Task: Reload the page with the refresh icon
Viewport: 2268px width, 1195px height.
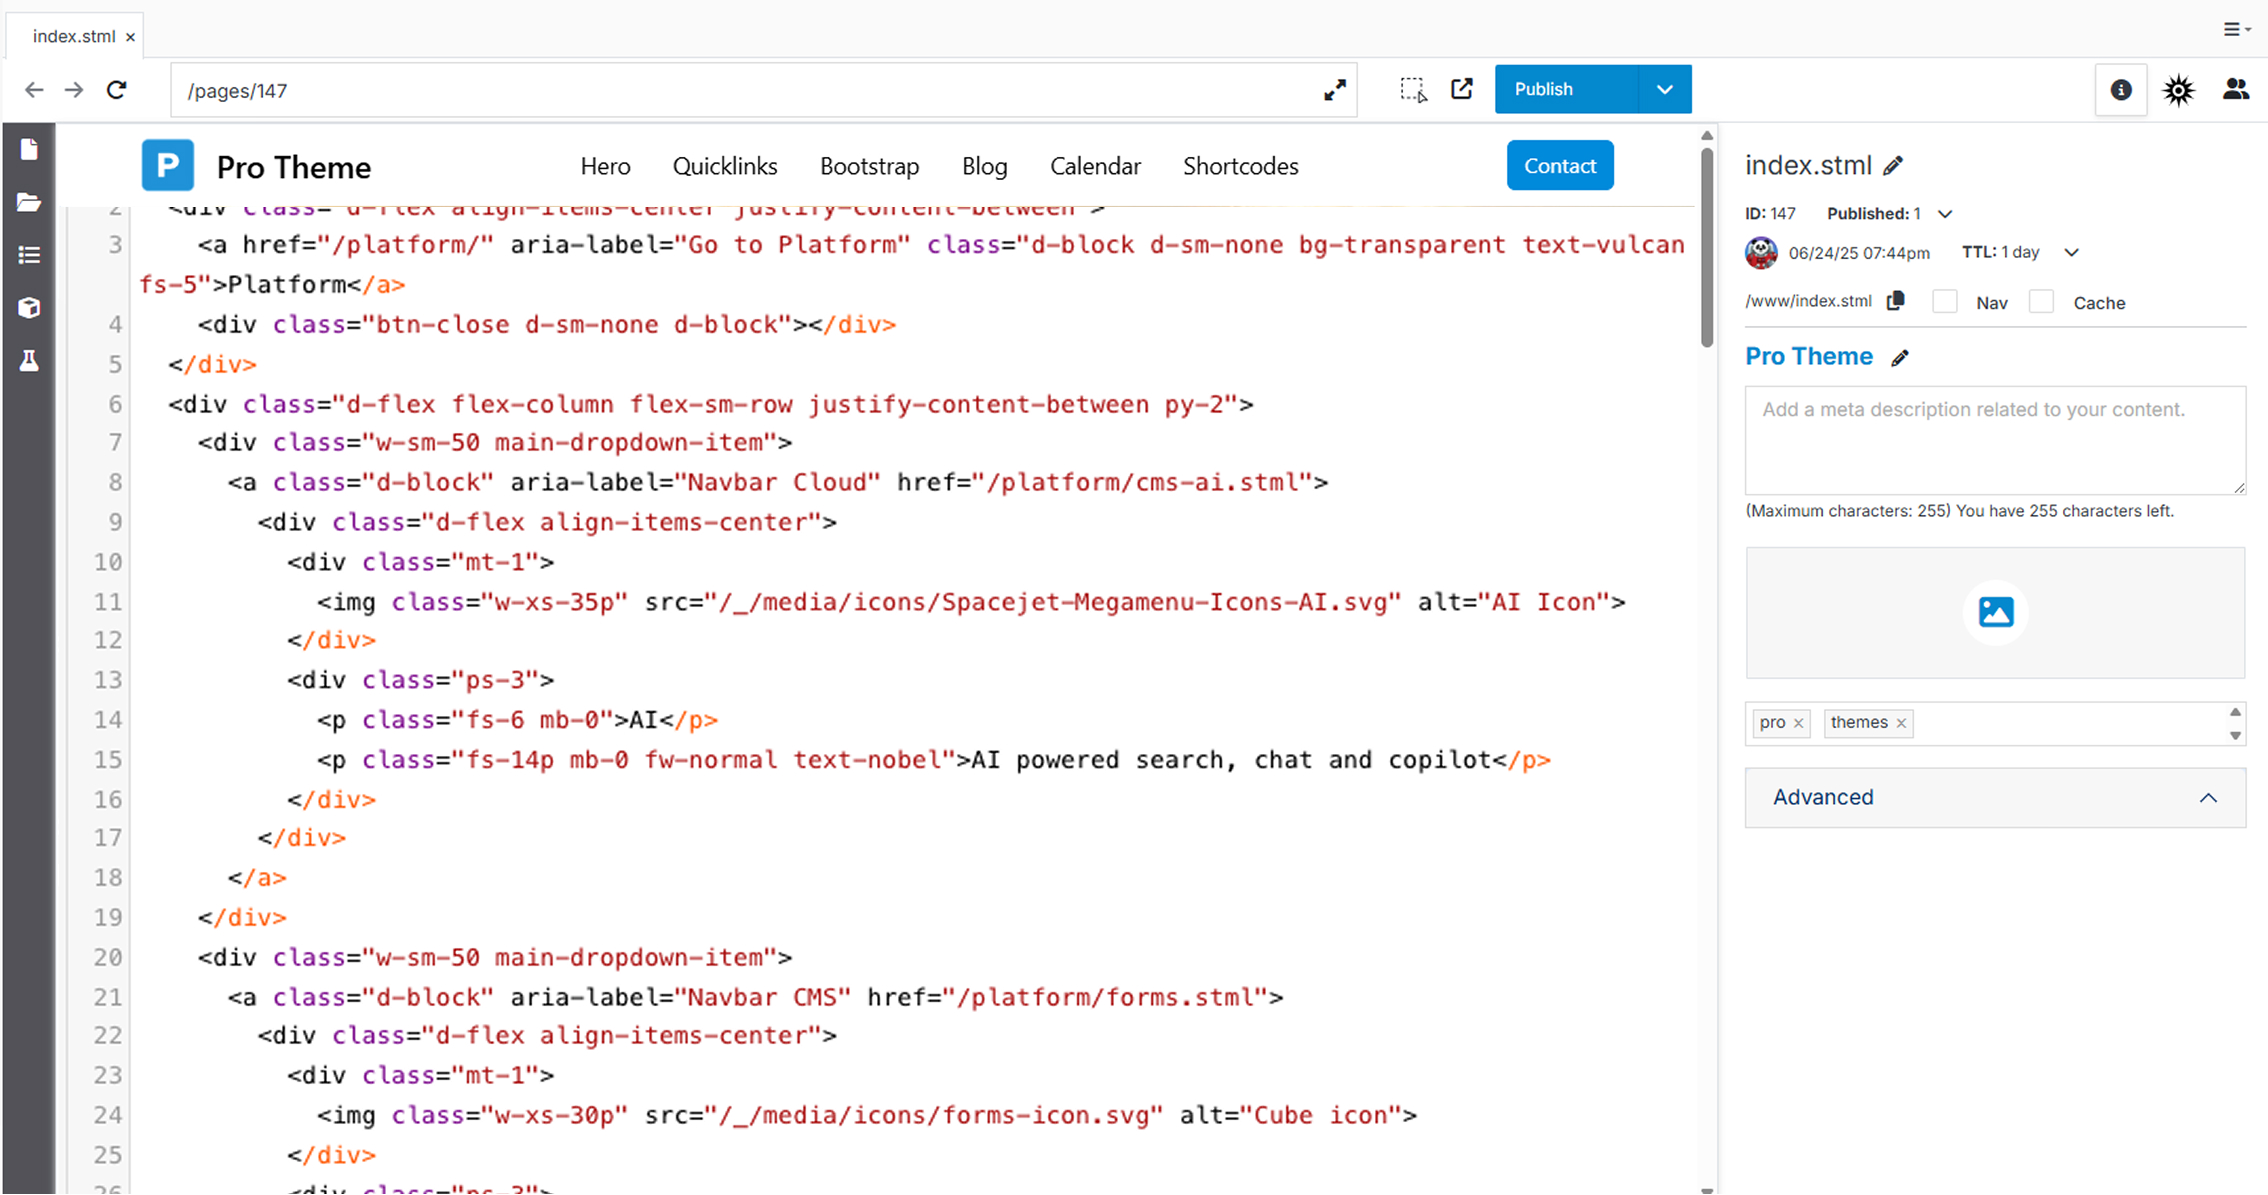Action: click(117, 90)
